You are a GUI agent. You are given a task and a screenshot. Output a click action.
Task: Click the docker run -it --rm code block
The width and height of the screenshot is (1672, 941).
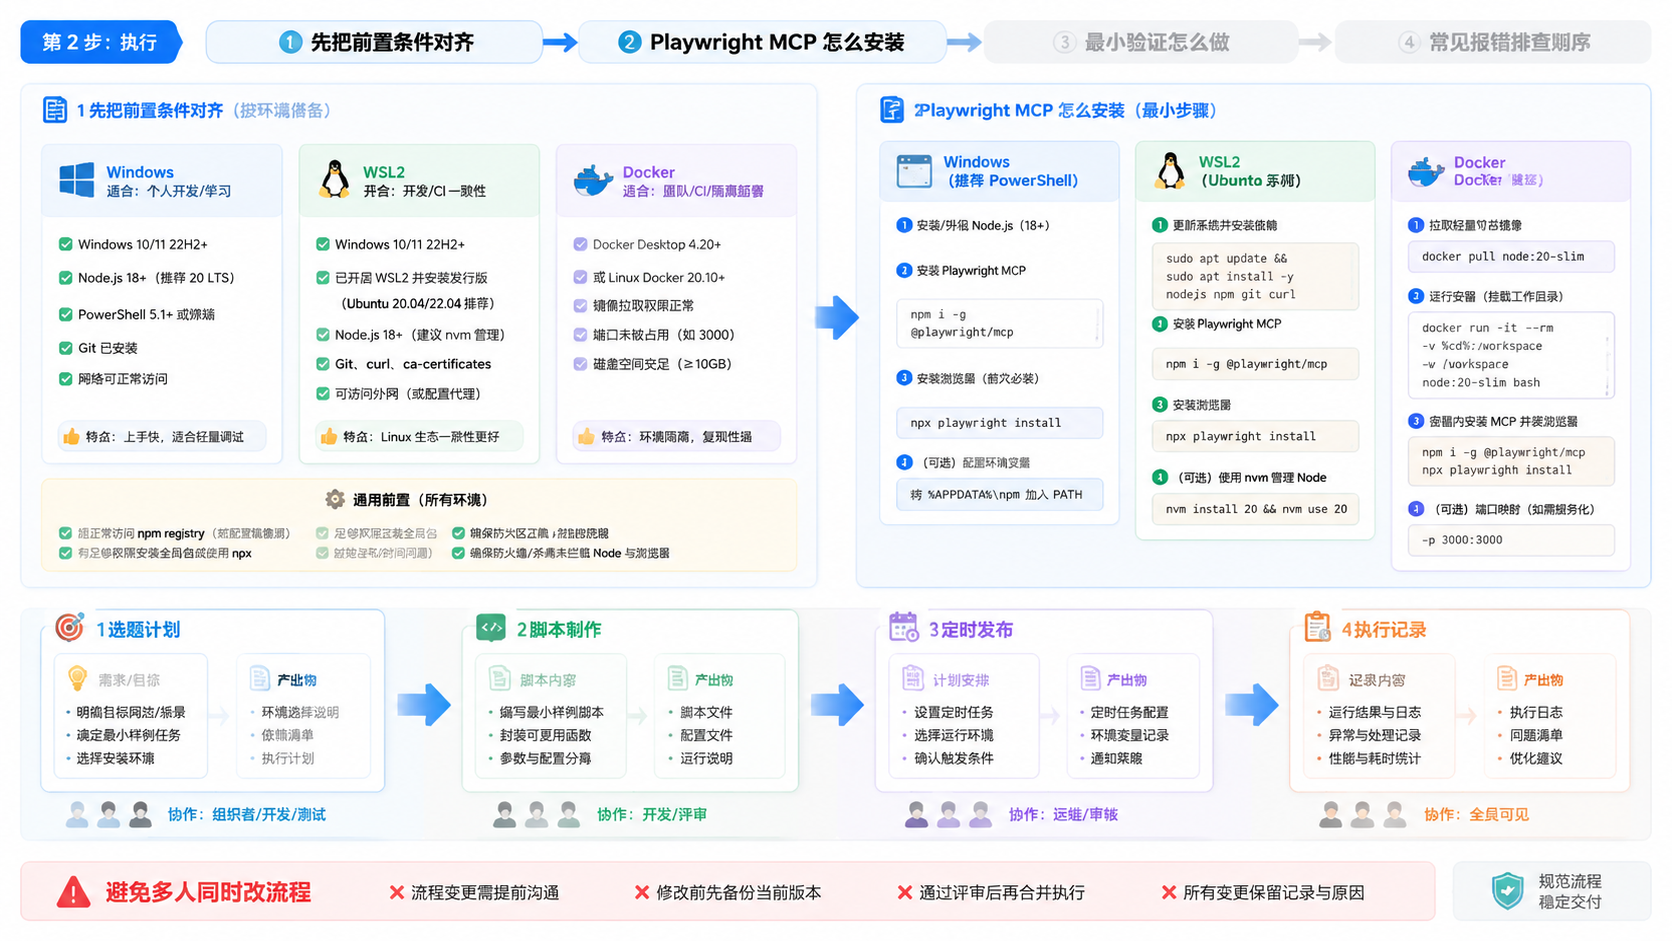[x=1511, y=355]
